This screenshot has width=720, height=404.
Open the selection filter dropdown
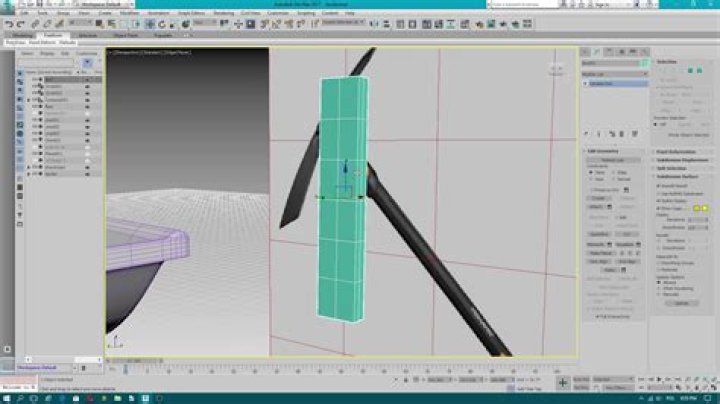click(80, 23)
